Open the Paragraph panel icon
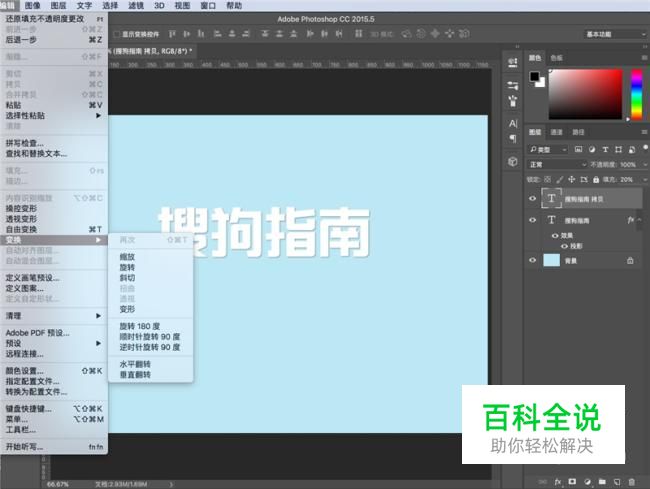Viewport: 650px width, 489px height. pos(513,138)
